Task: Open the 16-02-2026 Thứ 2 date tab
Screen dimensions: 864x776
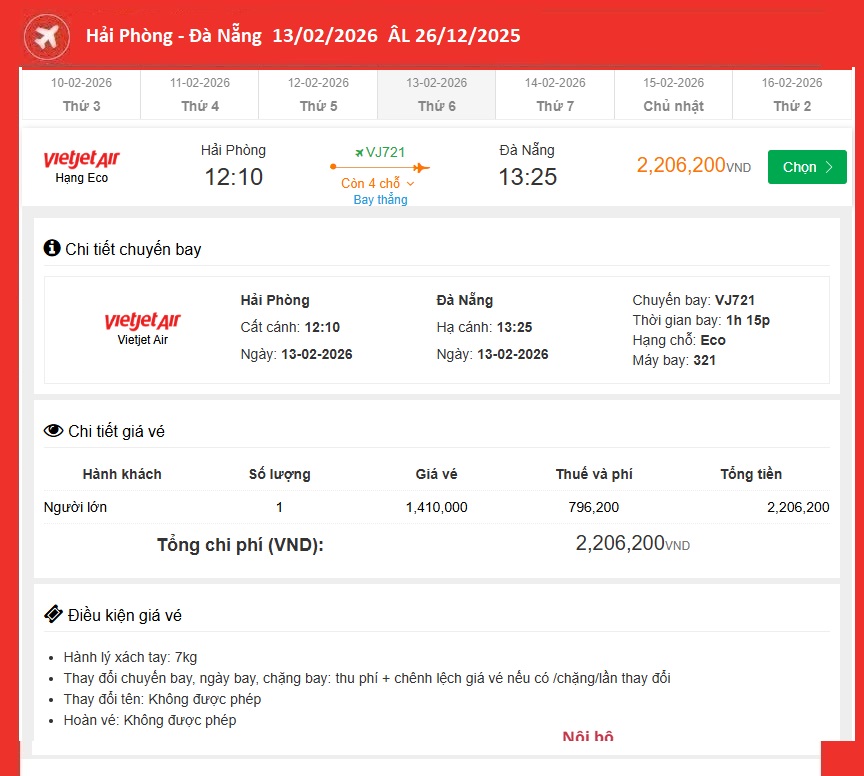Action: coord(792,95)
